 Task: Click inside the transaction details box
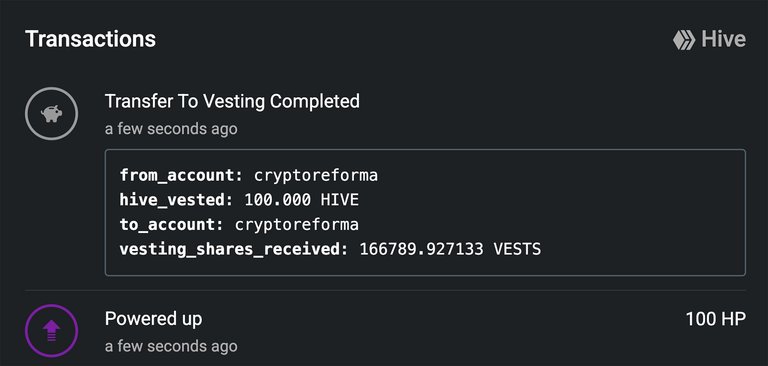[x=425, y=212]
